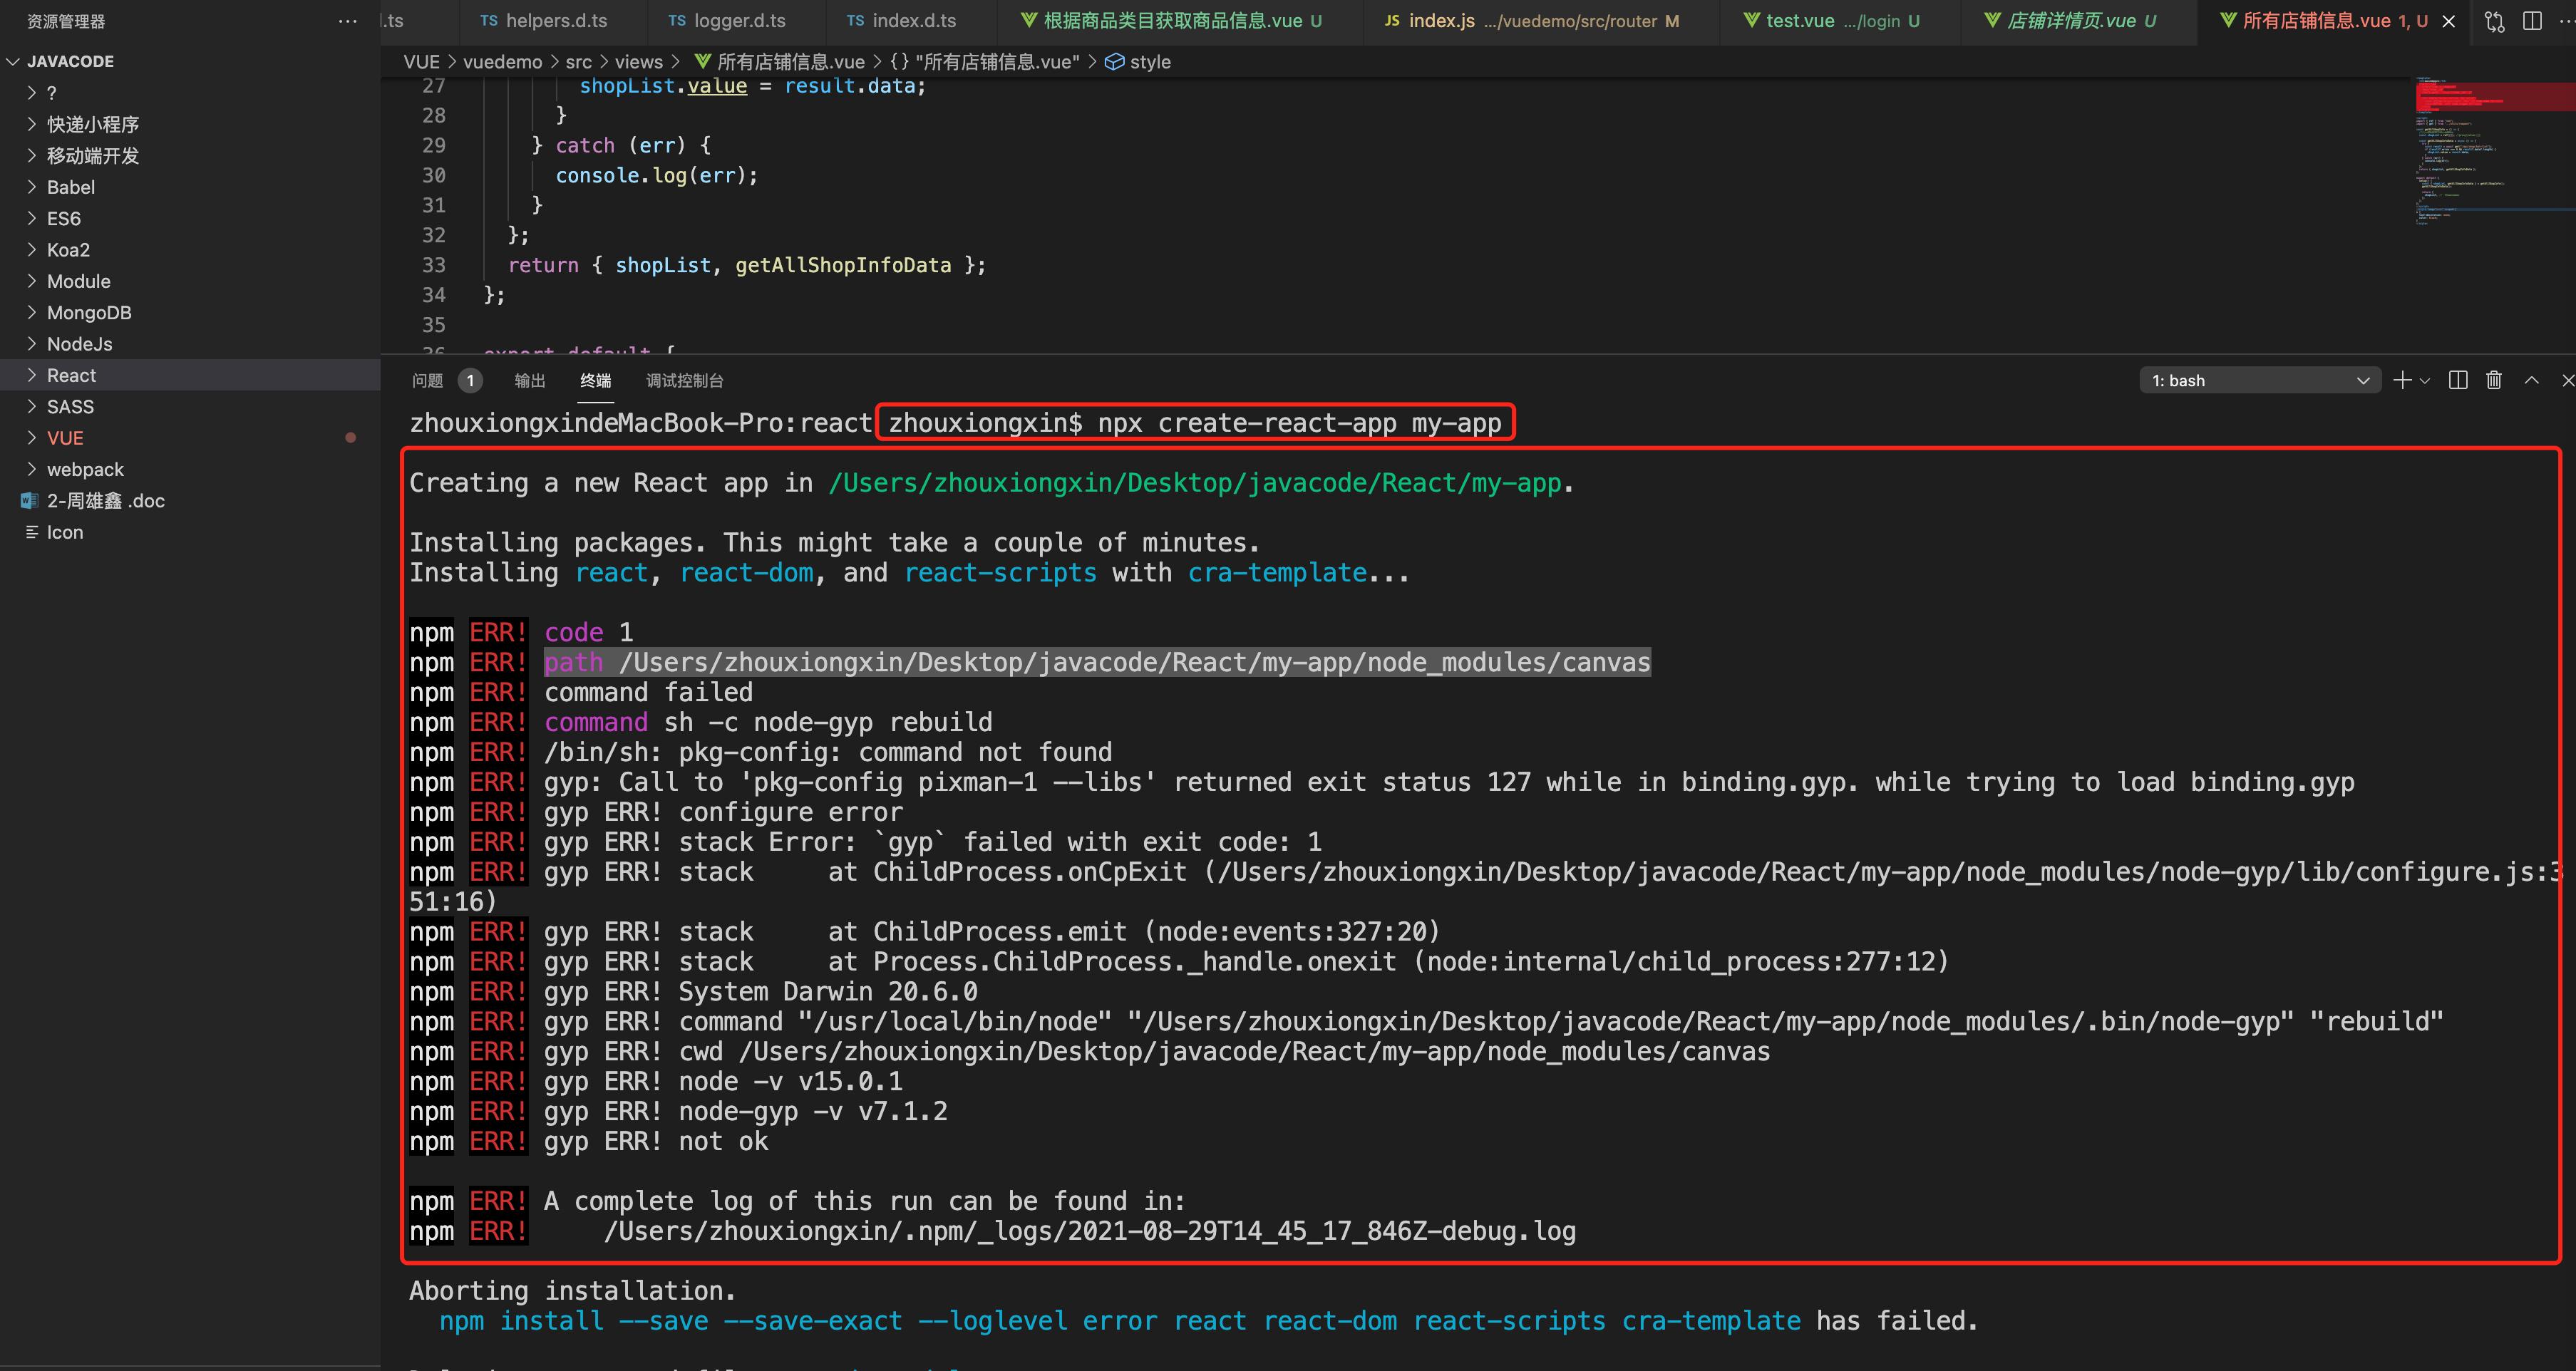Collapse the JAVACODE explorer section

coord(190,61)
